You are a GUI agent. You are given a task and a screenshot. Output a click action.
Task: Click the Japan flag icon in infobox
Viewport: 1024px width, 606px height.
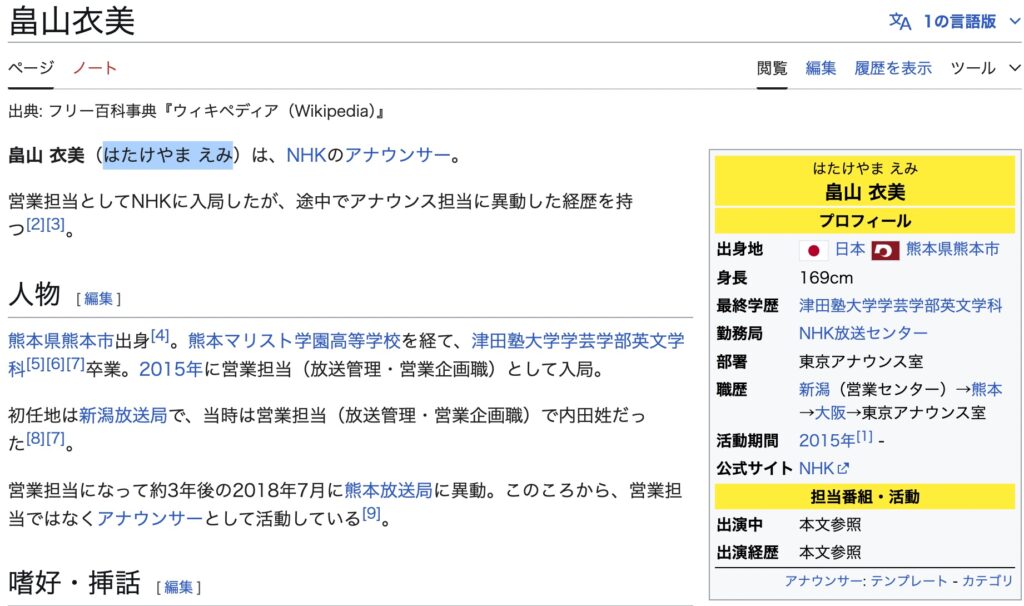[813, 250]
